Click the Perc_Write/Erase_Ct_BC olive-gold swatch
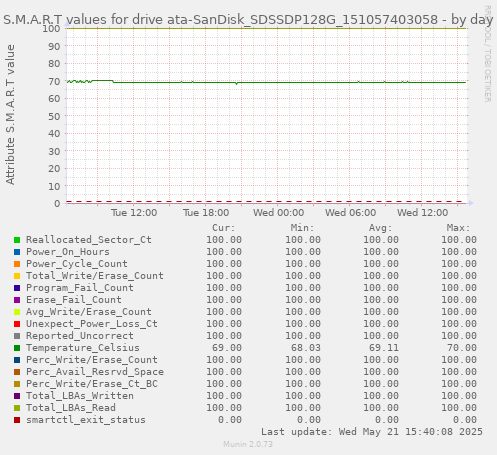This screenshot has height=455, width=497. coord(17,384)
